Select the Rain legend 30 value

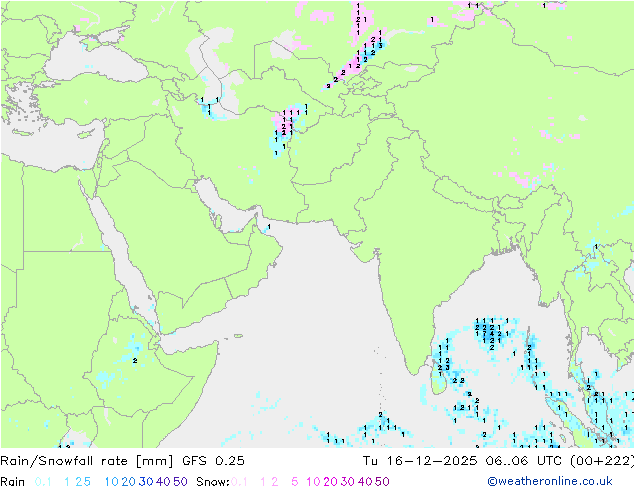[x=146, y=482]
